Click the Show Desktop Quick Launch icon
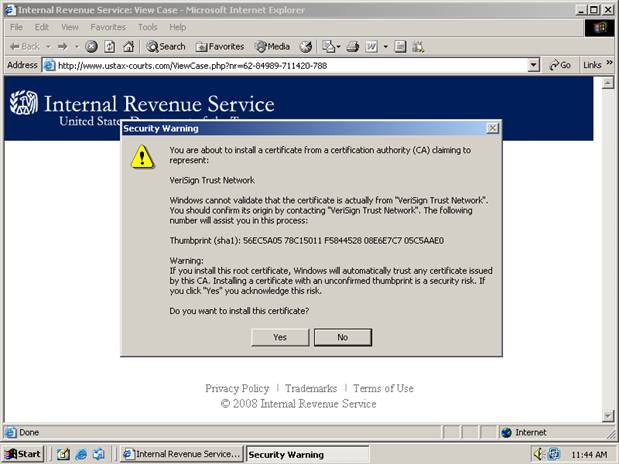The image size is (619, 464). click(99, 454)
